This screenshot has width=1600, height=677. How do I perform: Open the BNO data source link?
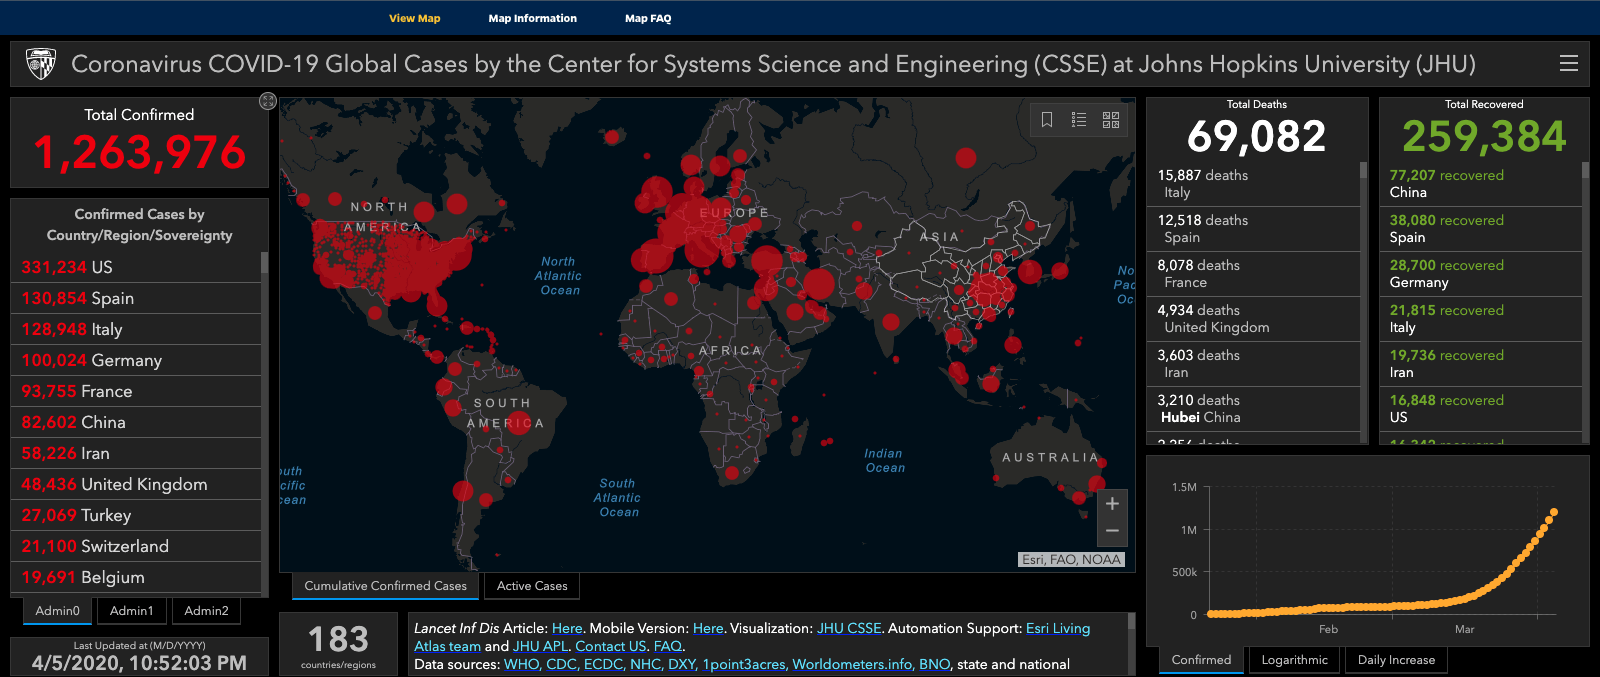click(x=934, y=664)
